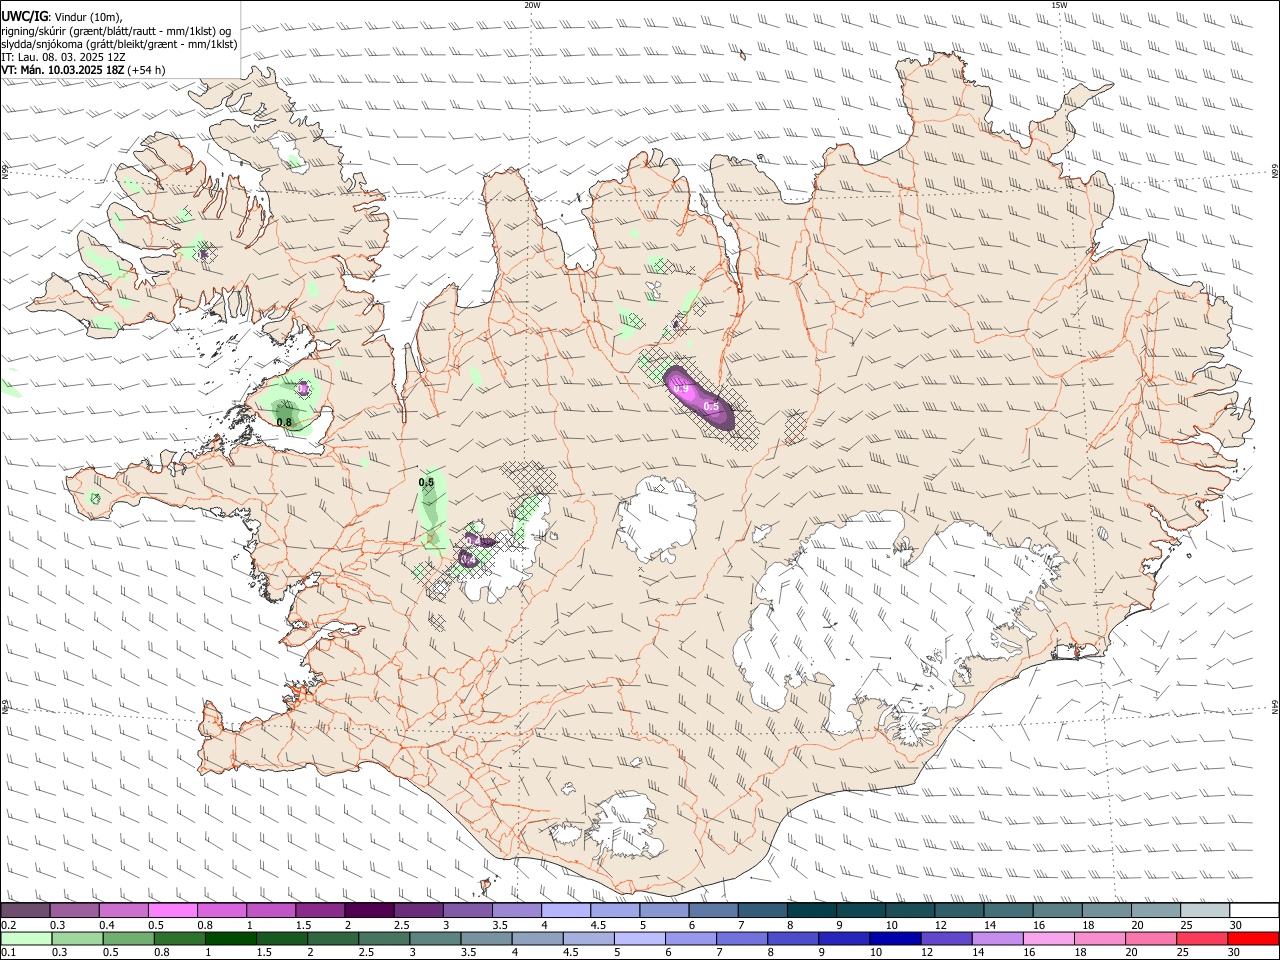Choose the bright red rain swatch labeled 30
The image size is (1280, 960).
tap(1252, 938)
